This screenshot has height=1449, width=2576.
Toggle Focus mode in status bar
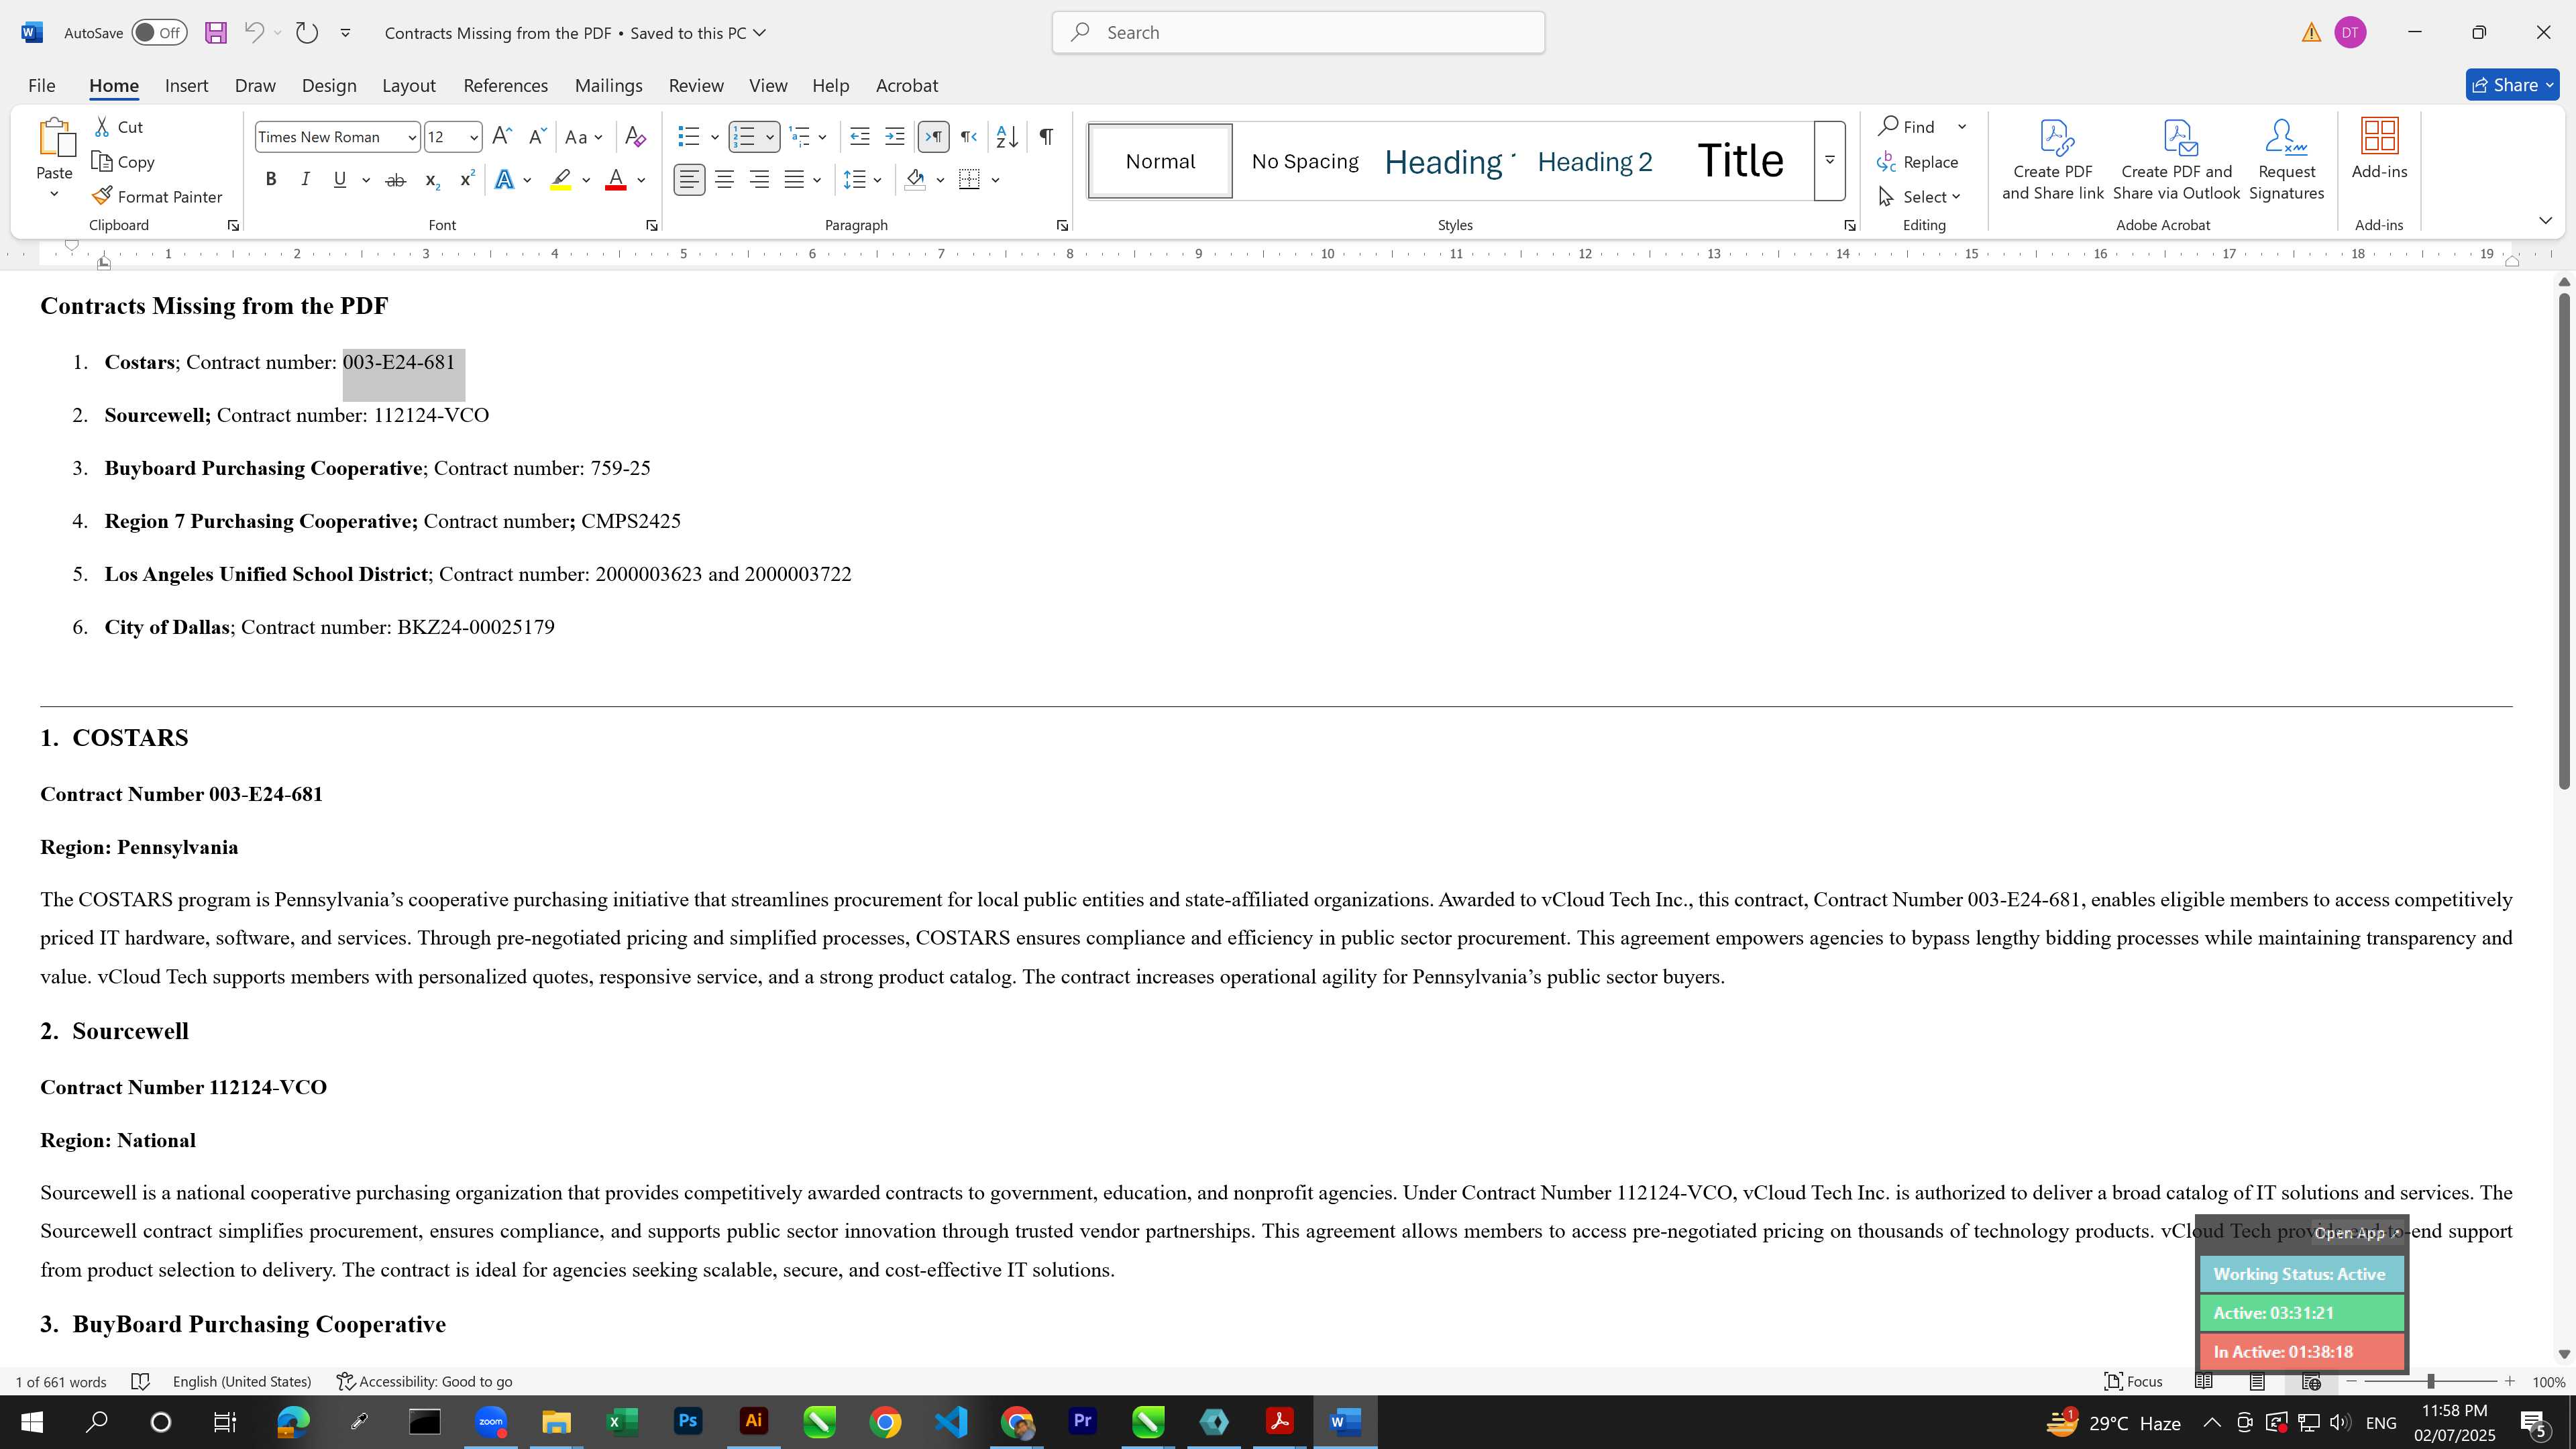2133,1381
